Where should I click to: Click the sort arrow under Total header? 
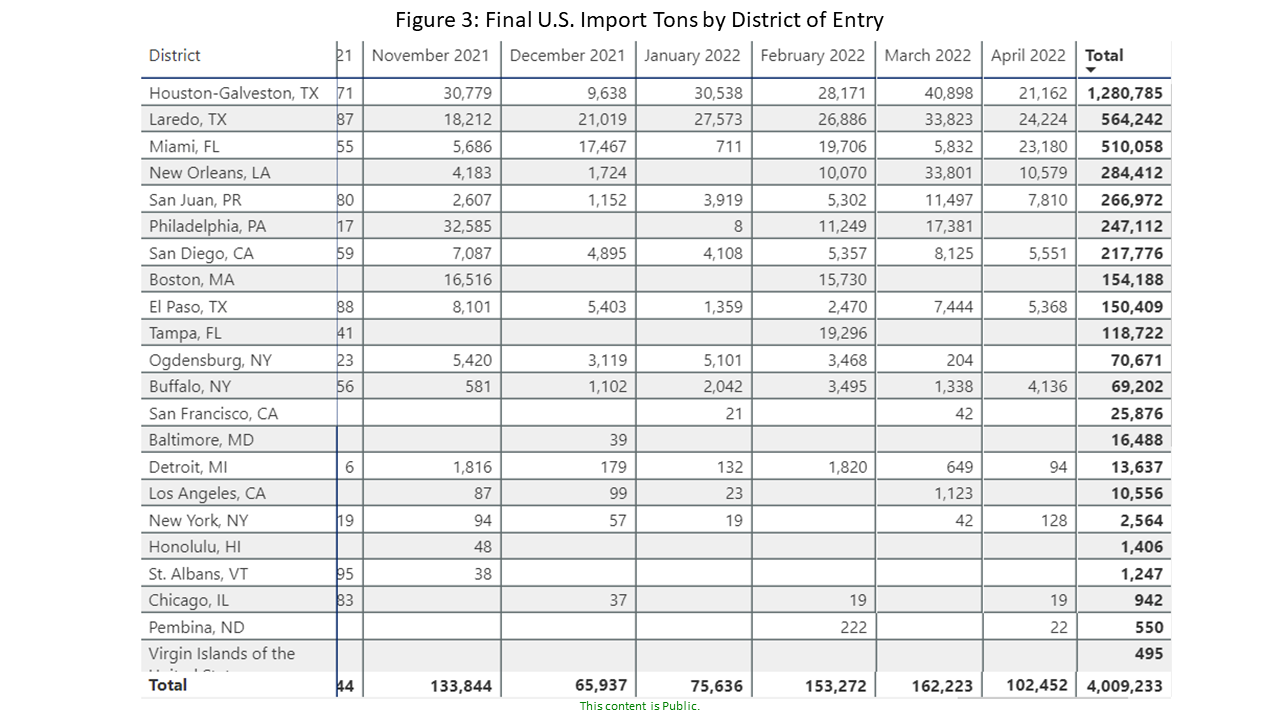(x=1091, y=70)
